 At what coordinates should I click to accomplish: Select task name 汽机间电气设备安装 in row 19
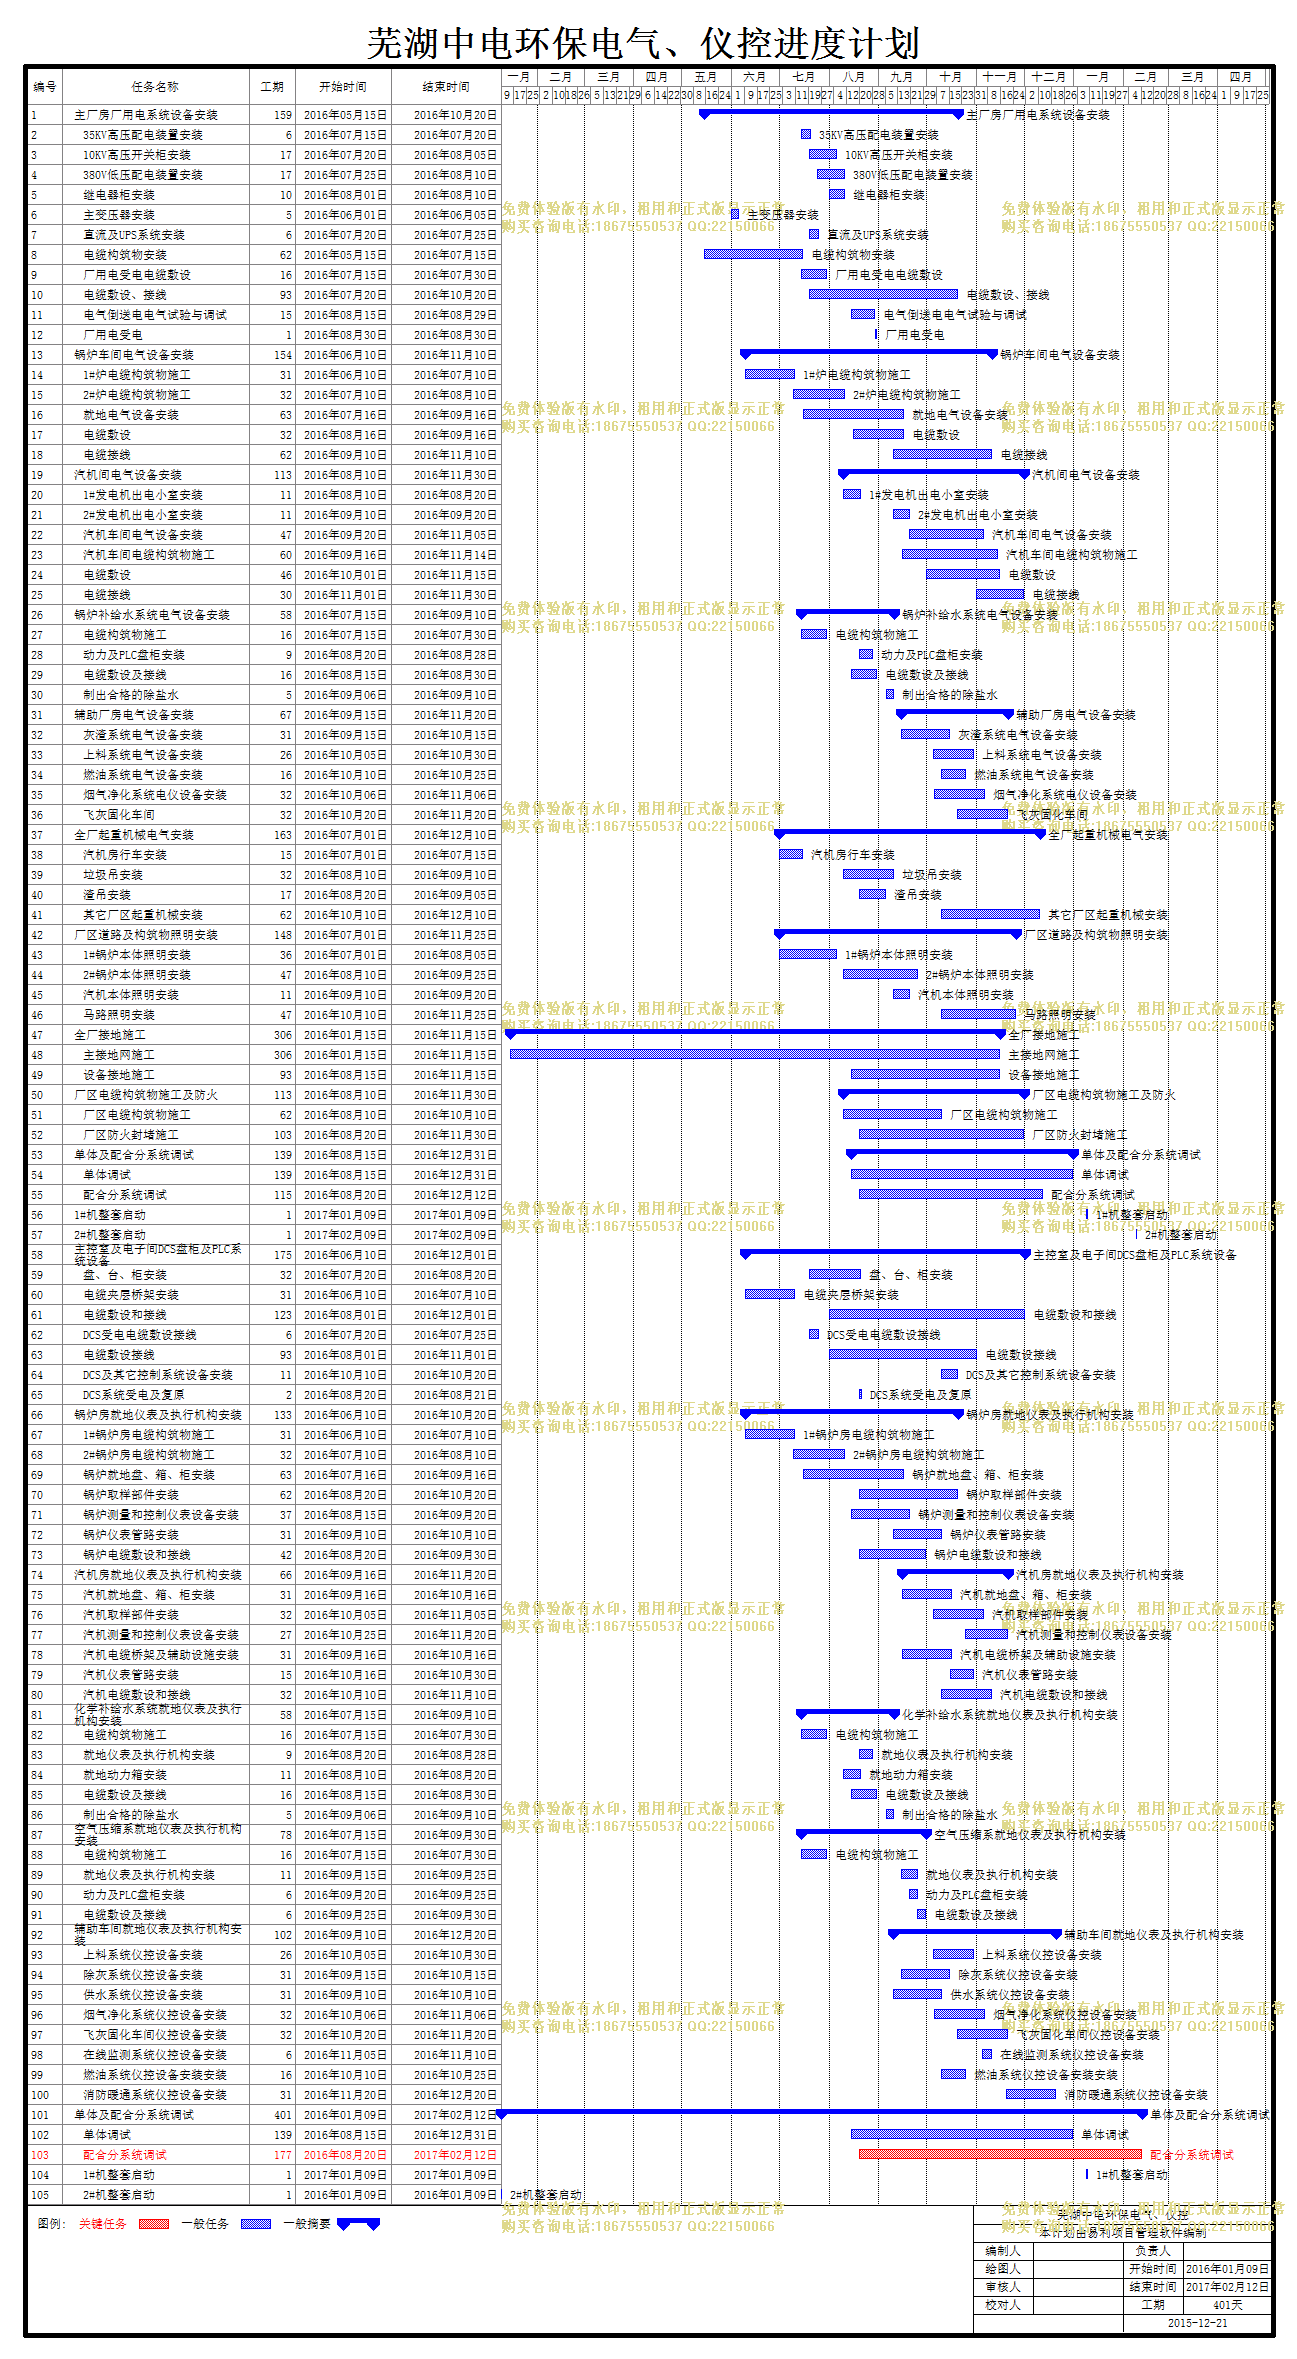tap(128, 475)
